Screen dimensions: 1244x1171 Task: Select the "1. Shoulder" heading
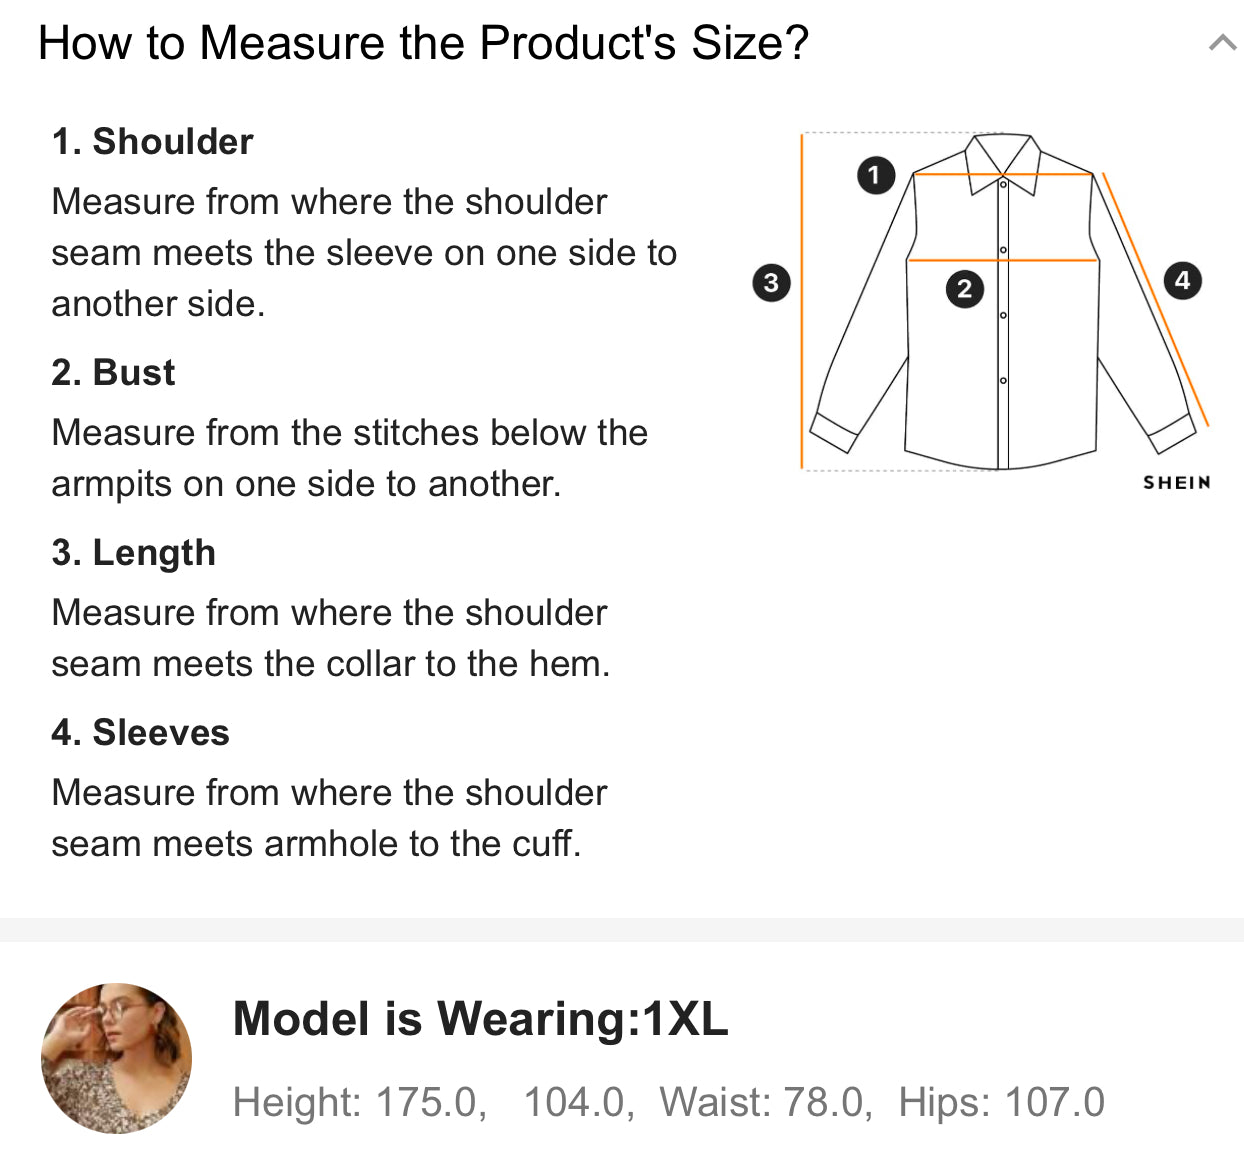coord(152,142)
